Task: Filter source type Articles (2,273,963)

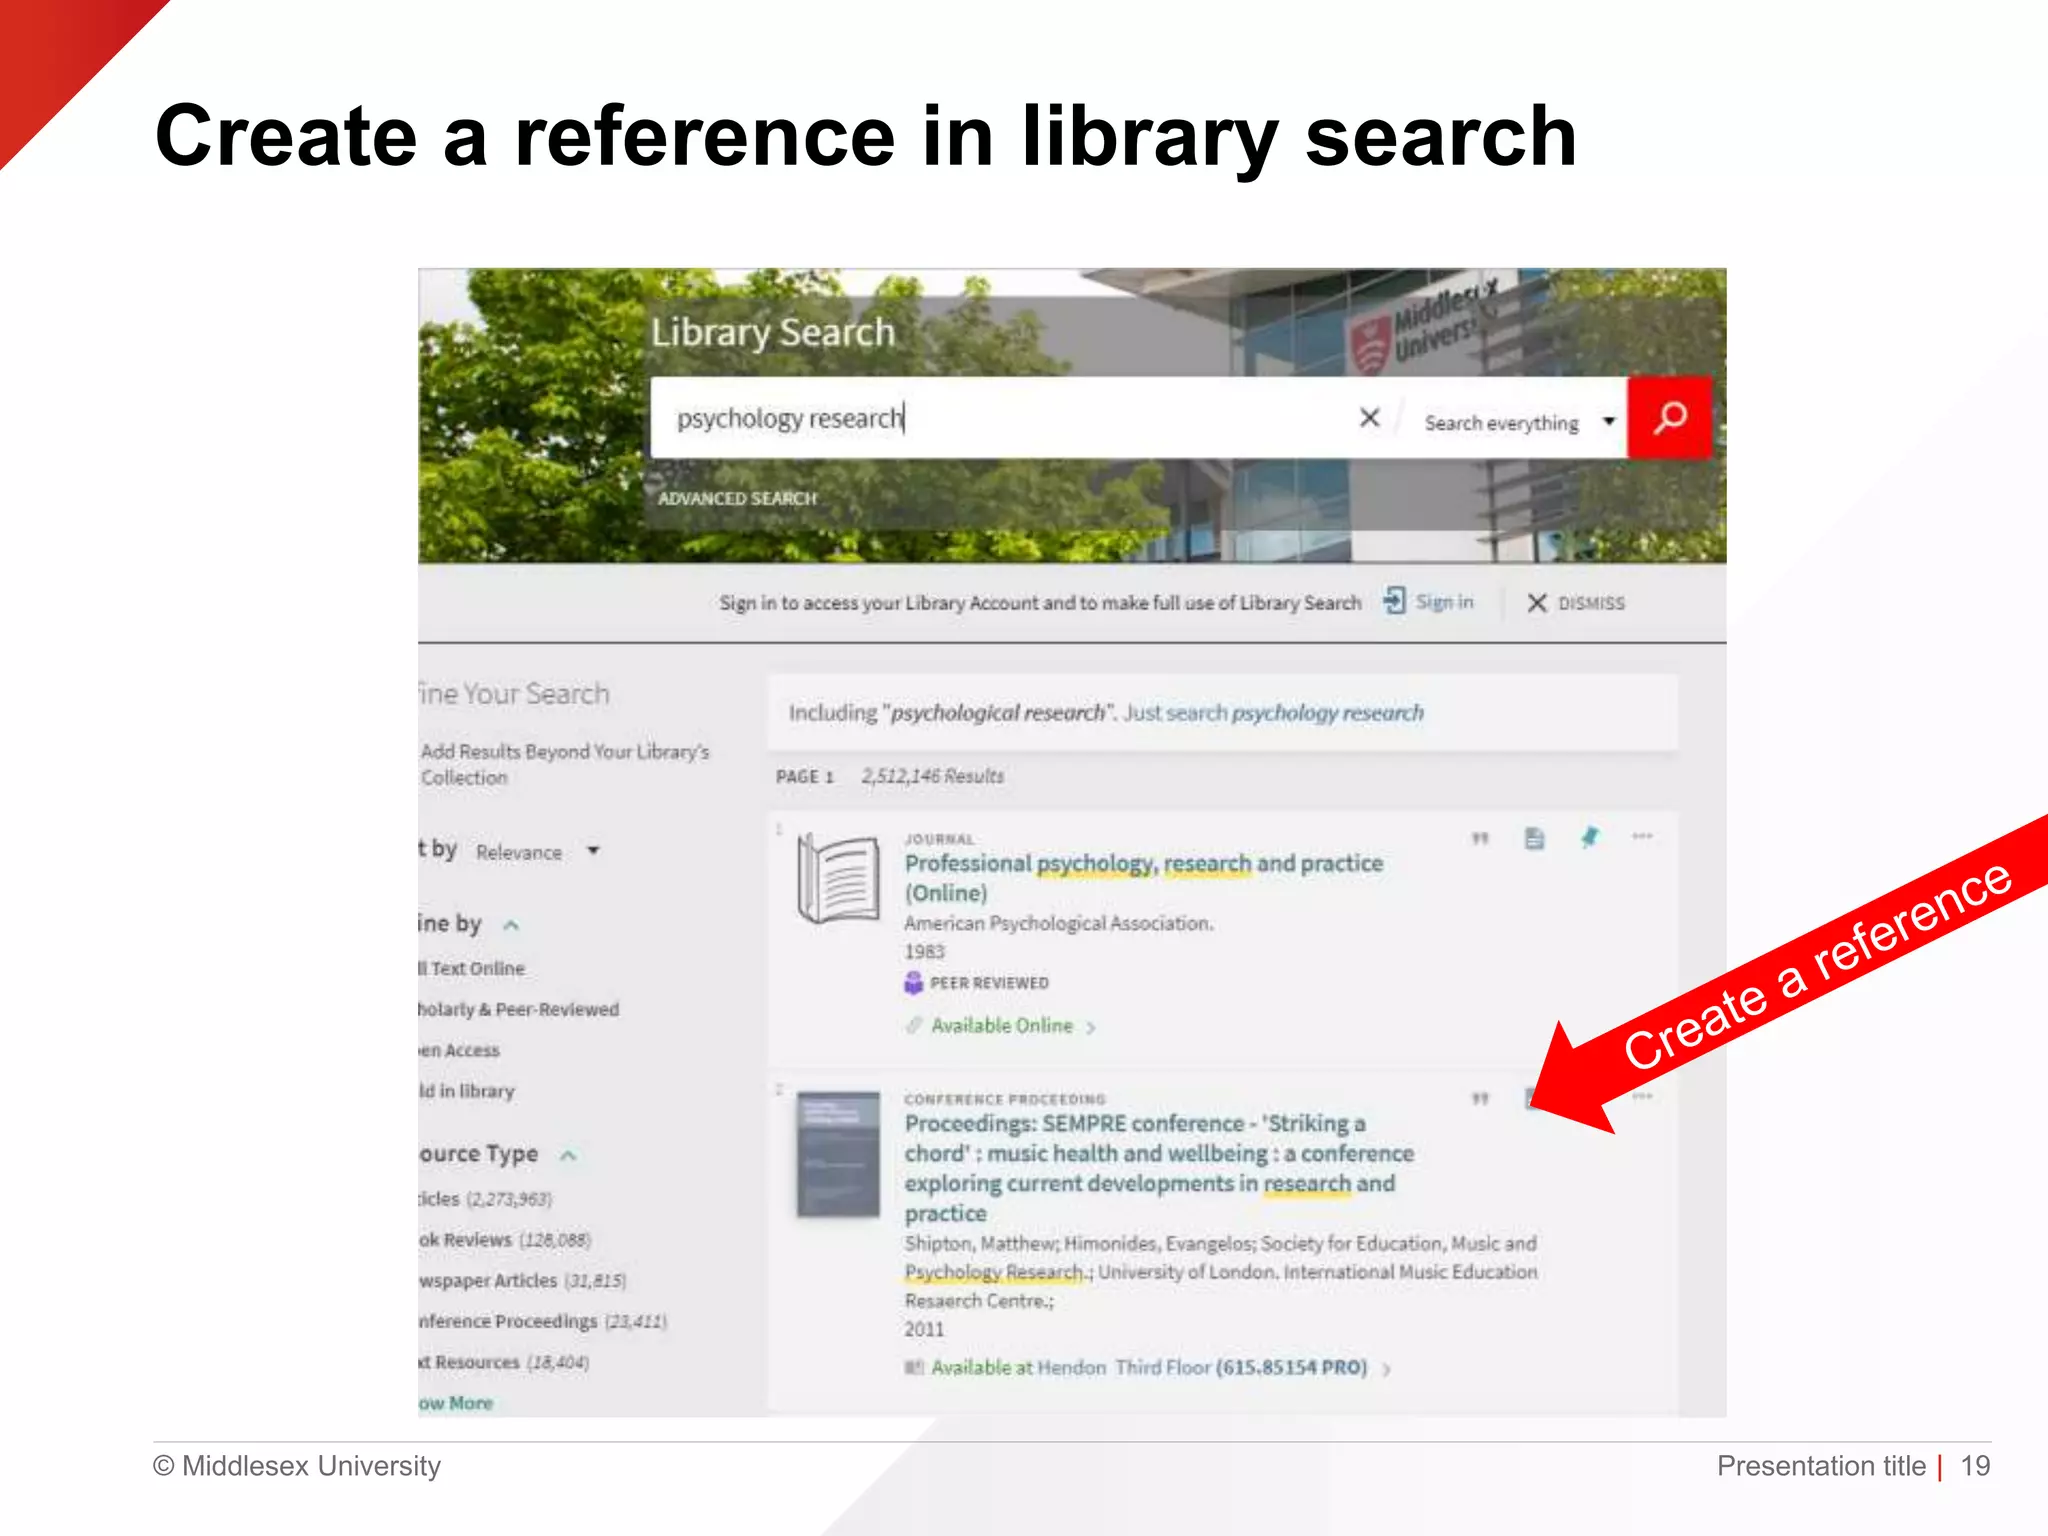Action: (485, 1198)
